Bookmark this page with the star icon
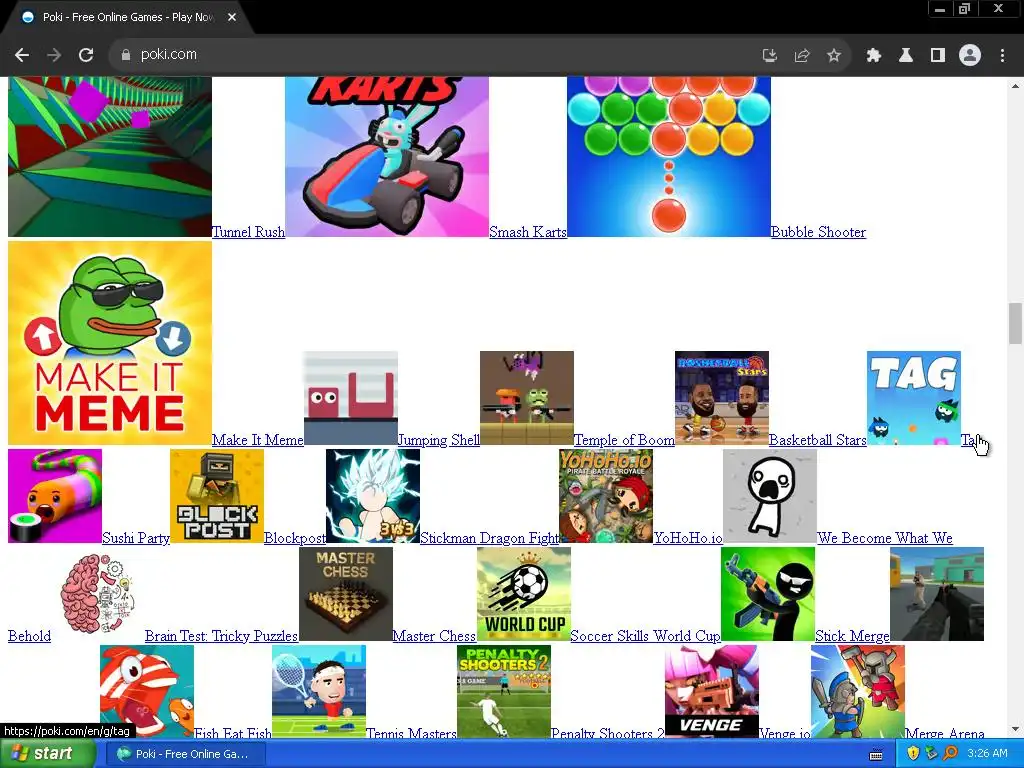 [834, 56]
